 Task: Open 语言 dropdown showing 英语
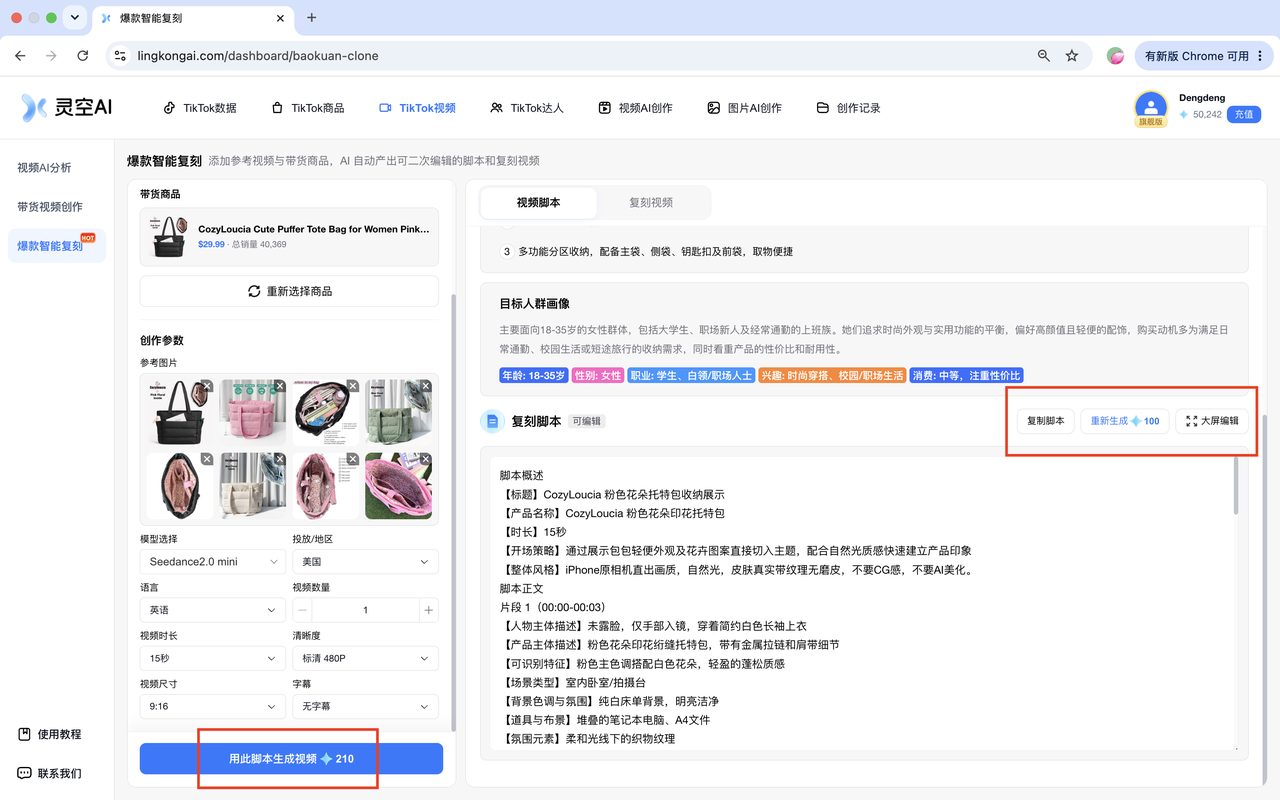point(213,610)
